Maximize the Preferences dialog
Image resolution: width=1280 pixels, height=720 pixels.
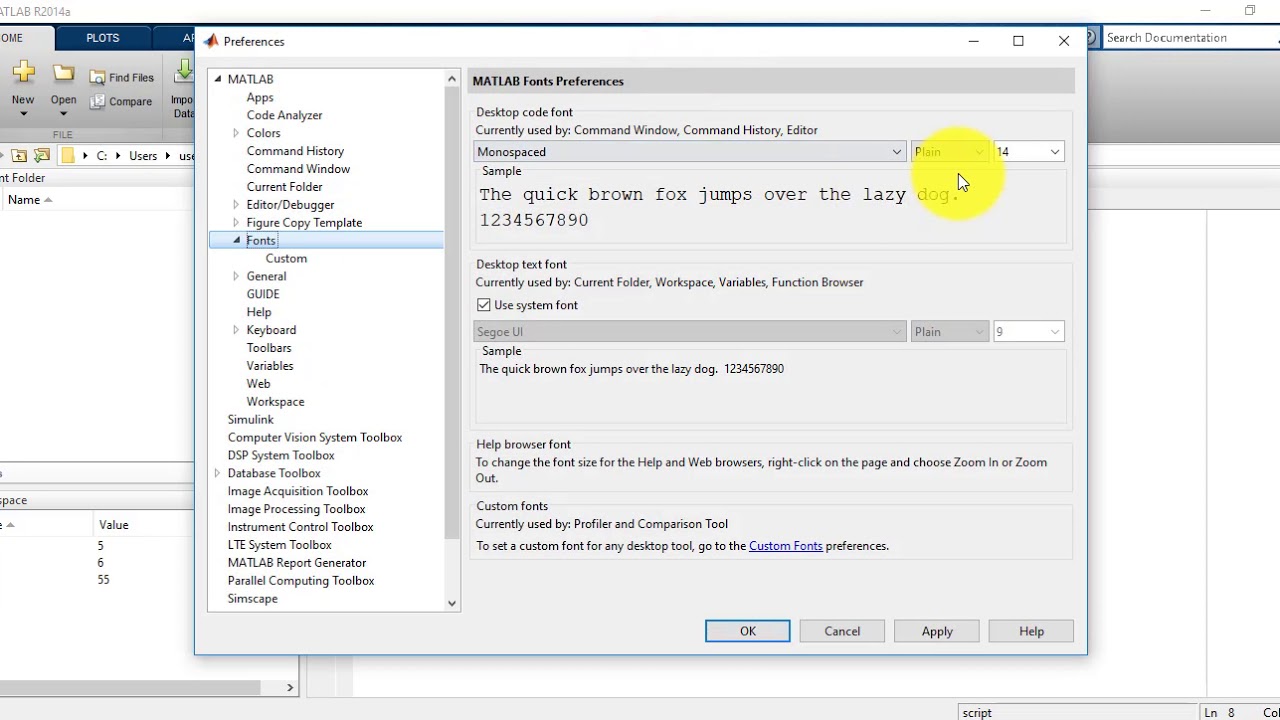tap(1018, 41)
